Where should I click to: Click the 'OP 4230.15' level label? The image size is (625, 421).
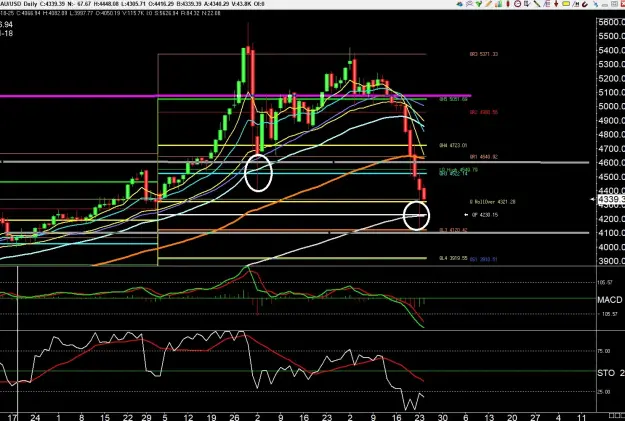point(485,215)
